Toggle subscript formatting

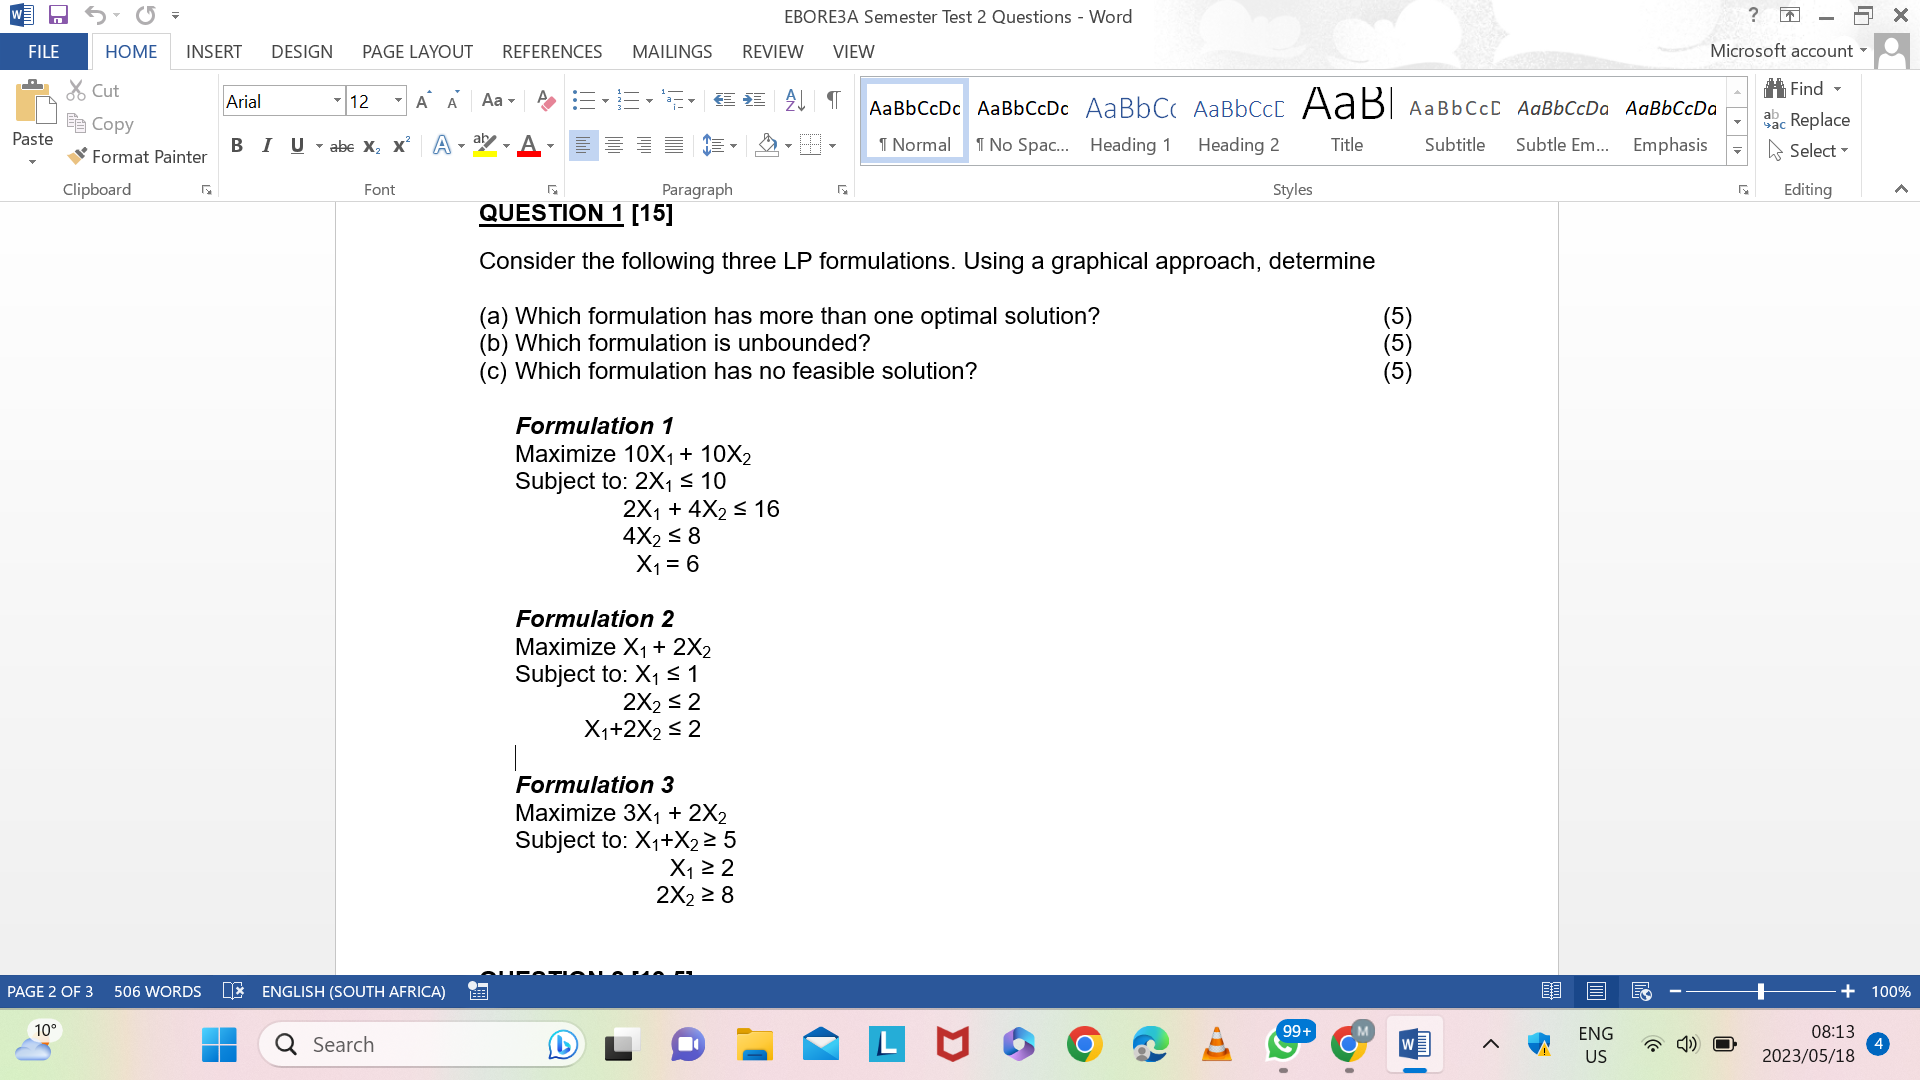coord(370,146)
